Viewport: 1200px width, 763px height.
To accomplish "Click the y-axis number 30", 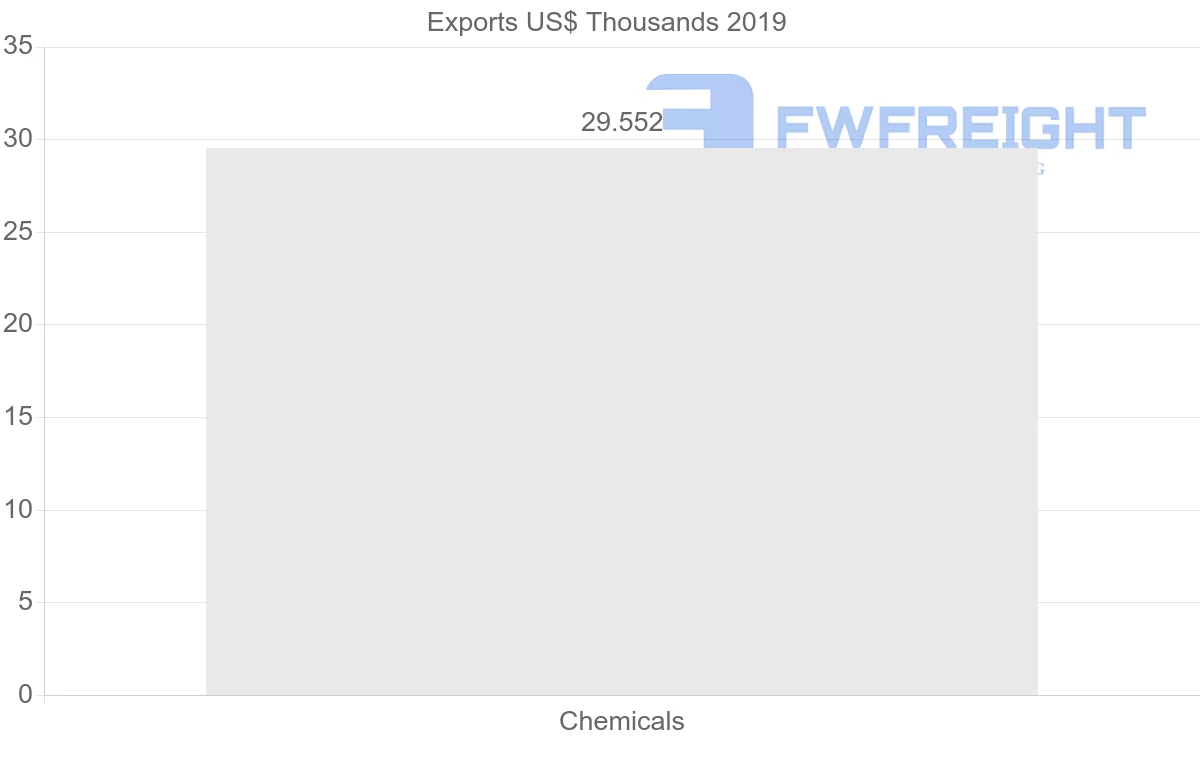I will (x=19, y=139).
